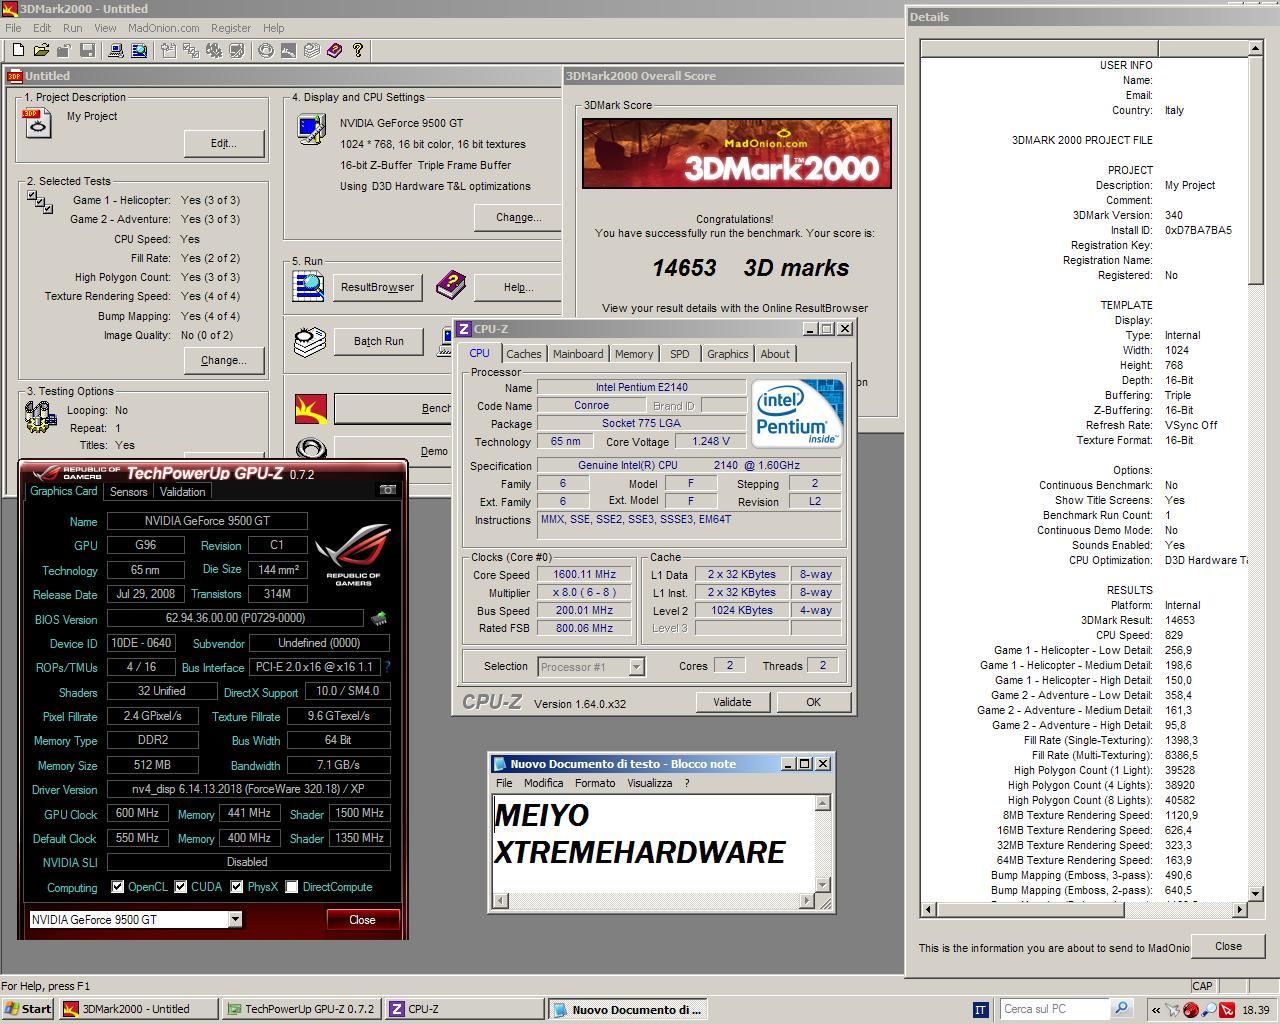The image size is (1280, 1024).
Task: Switch to the Caches tab in CPU-Z
Action: coord(523,354)
